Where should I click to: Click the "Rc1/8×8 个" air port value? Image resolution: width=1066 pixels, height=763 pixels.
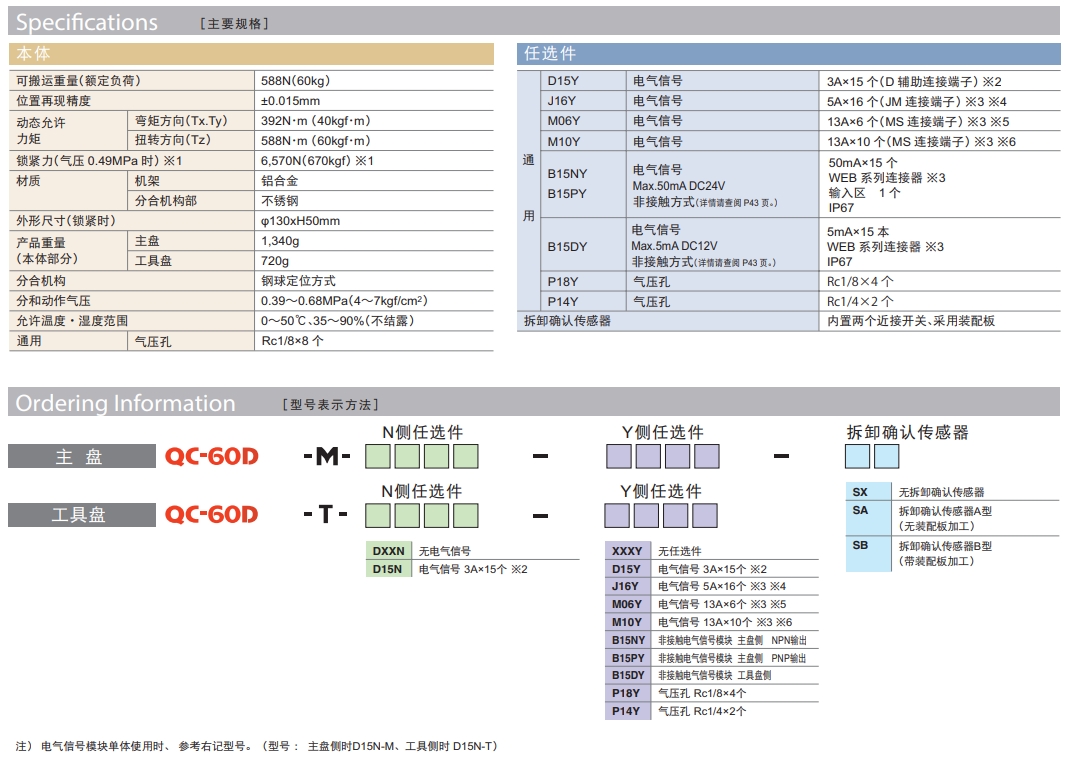pos(292,341)
